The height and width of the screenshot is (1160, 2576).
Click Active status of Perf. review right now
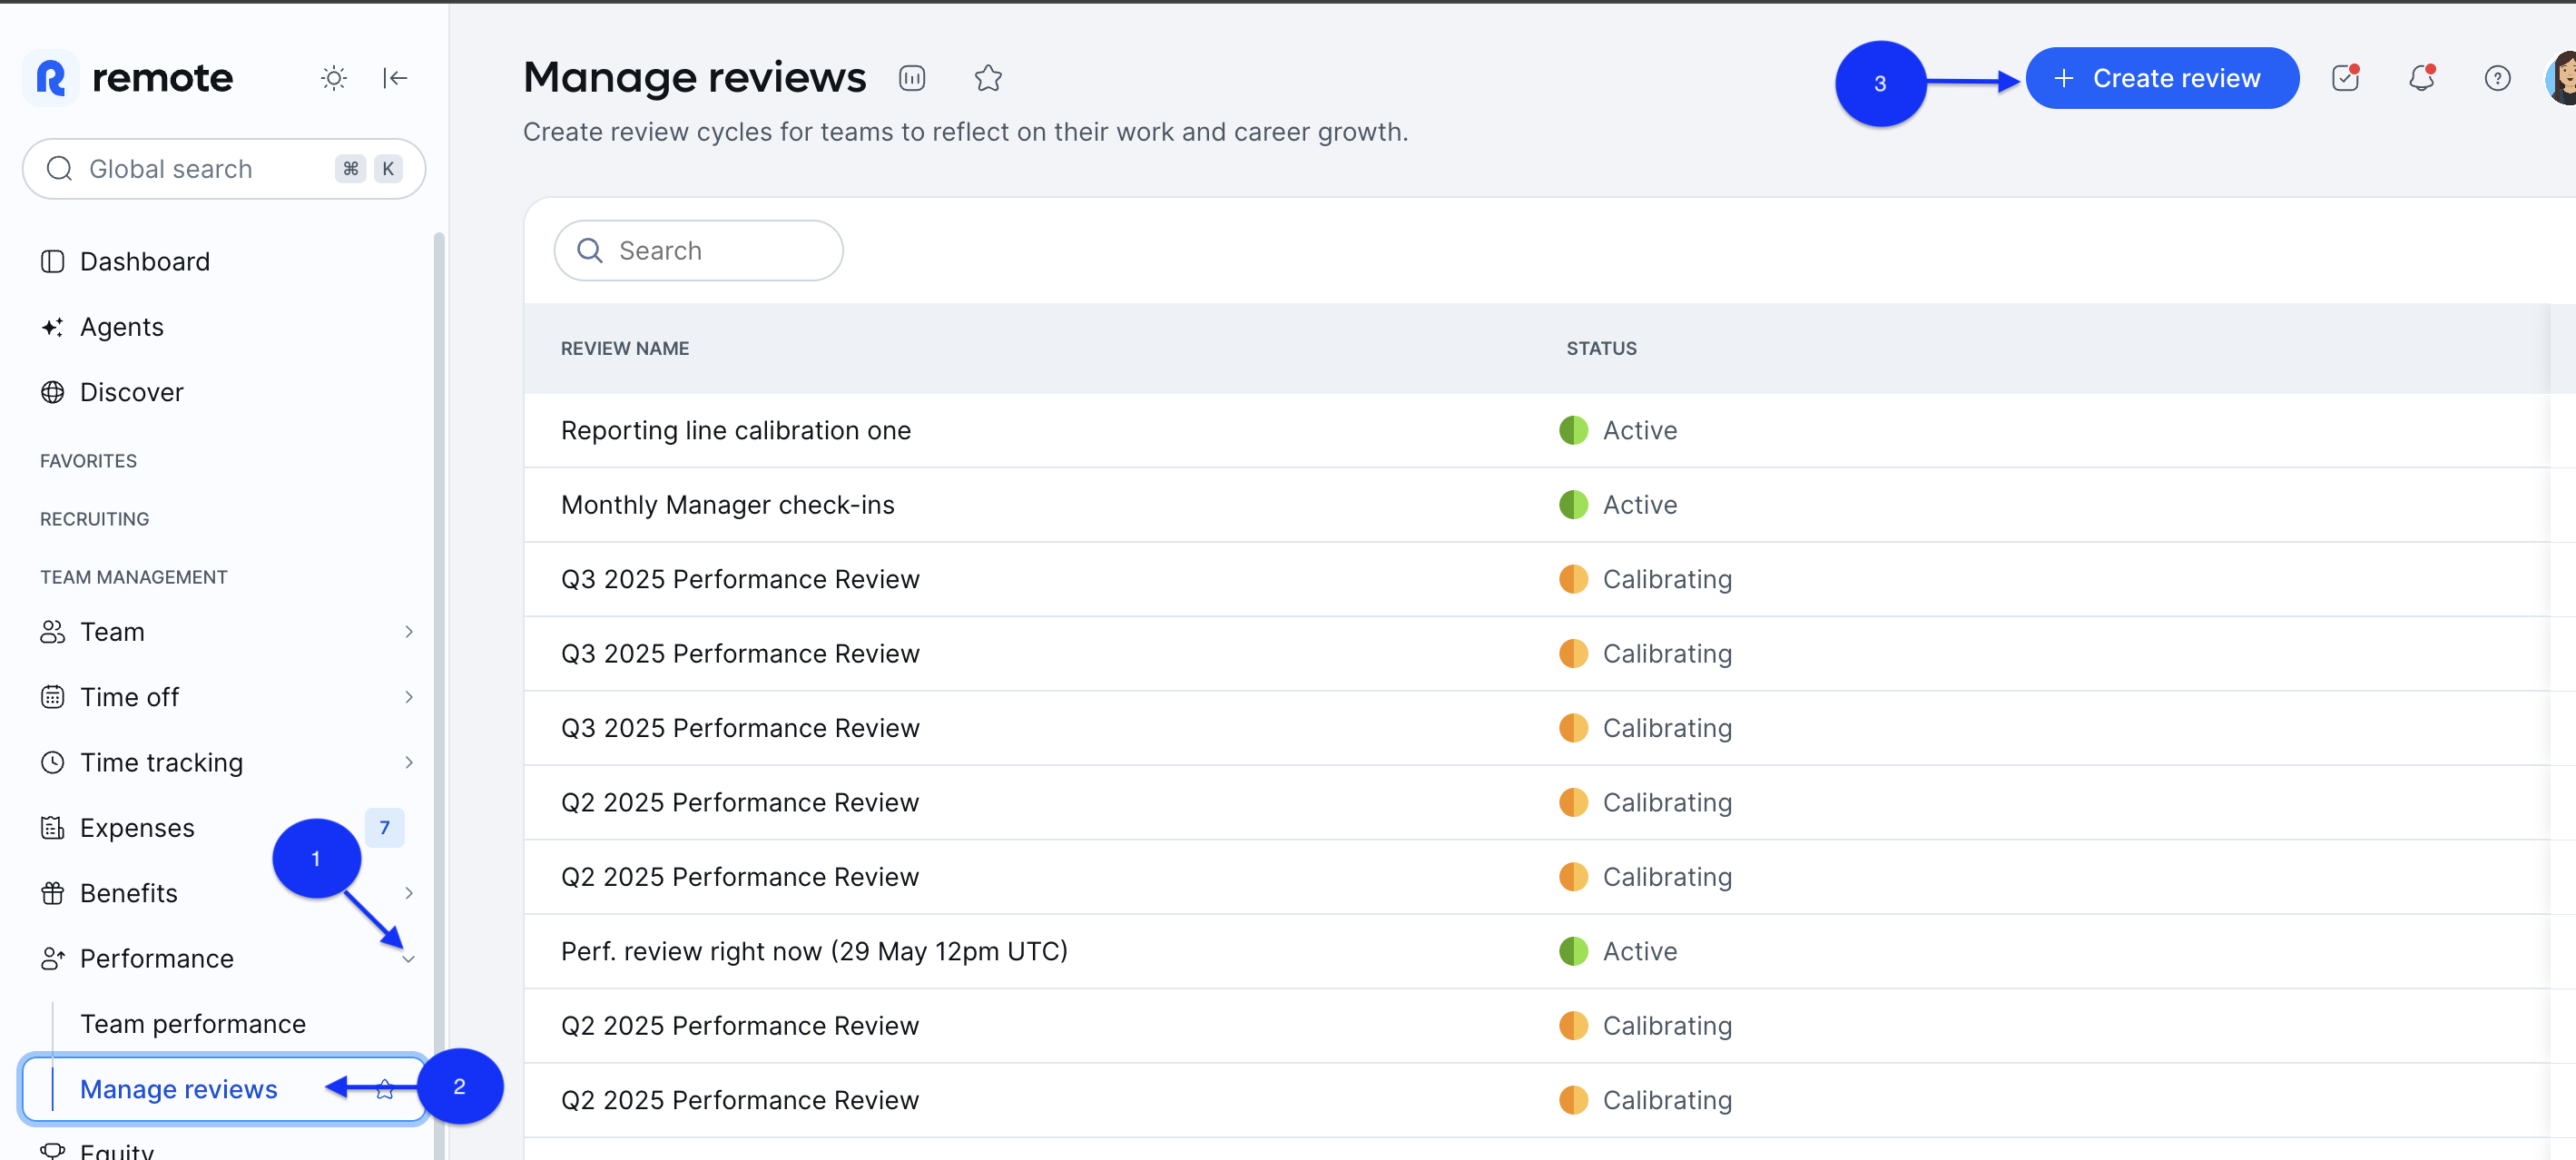(x=1618, y=951)
